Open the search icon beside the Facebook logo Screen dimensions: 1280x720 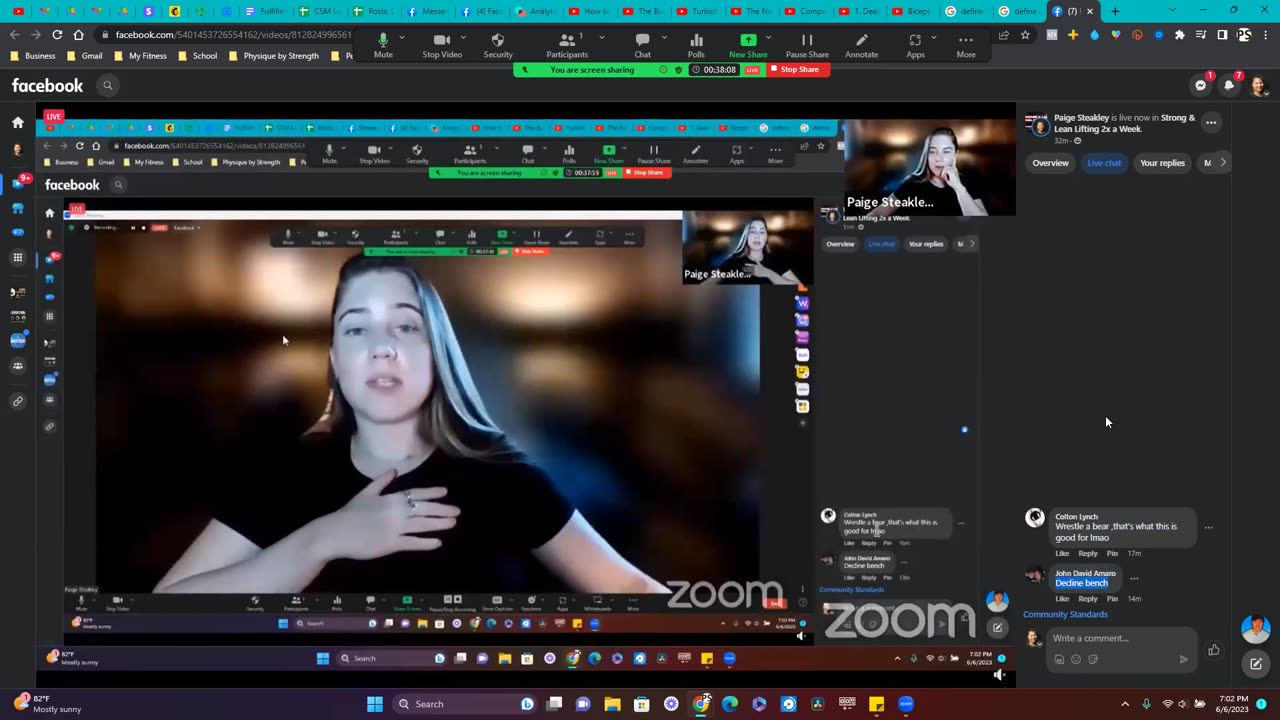point(108,85)
